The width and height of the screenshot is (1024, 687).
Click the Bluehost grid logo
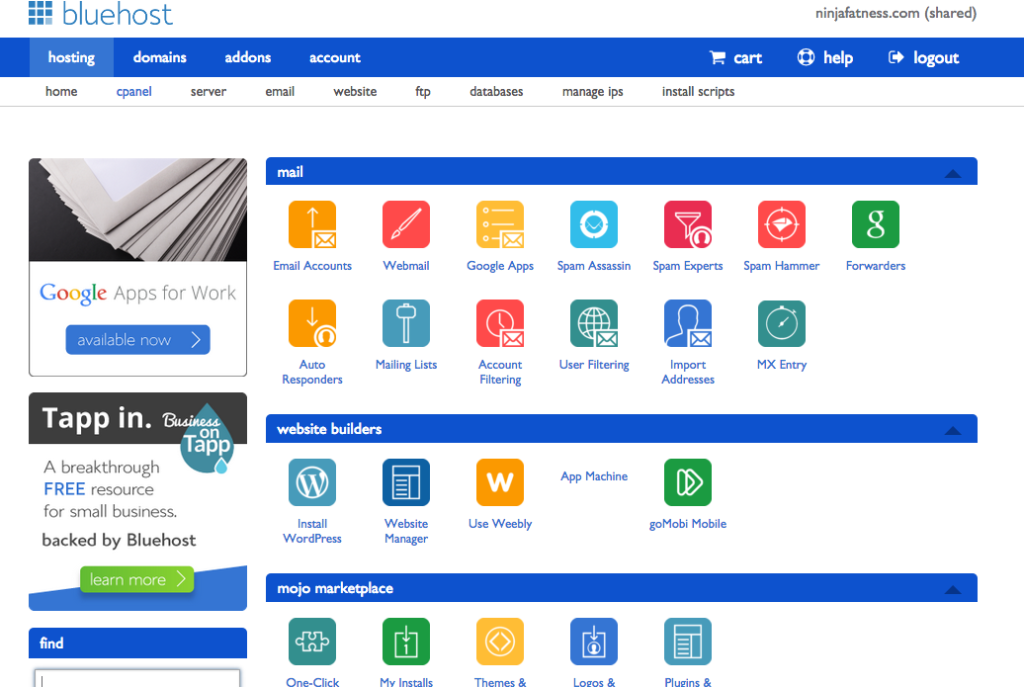click(40, 13)
